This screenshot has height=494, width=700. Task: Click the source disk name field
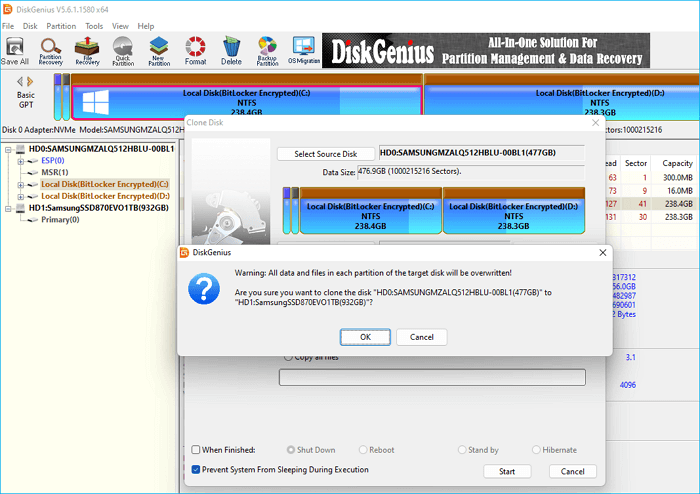click(481, 153)
